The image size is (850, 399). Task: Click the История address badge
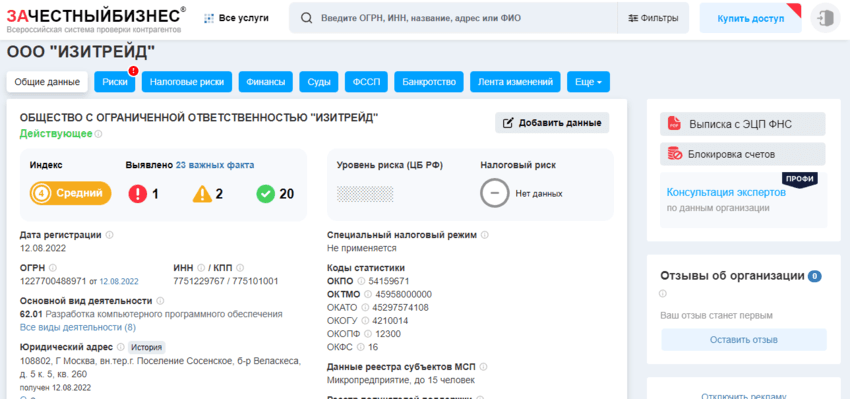pos(146,347)
